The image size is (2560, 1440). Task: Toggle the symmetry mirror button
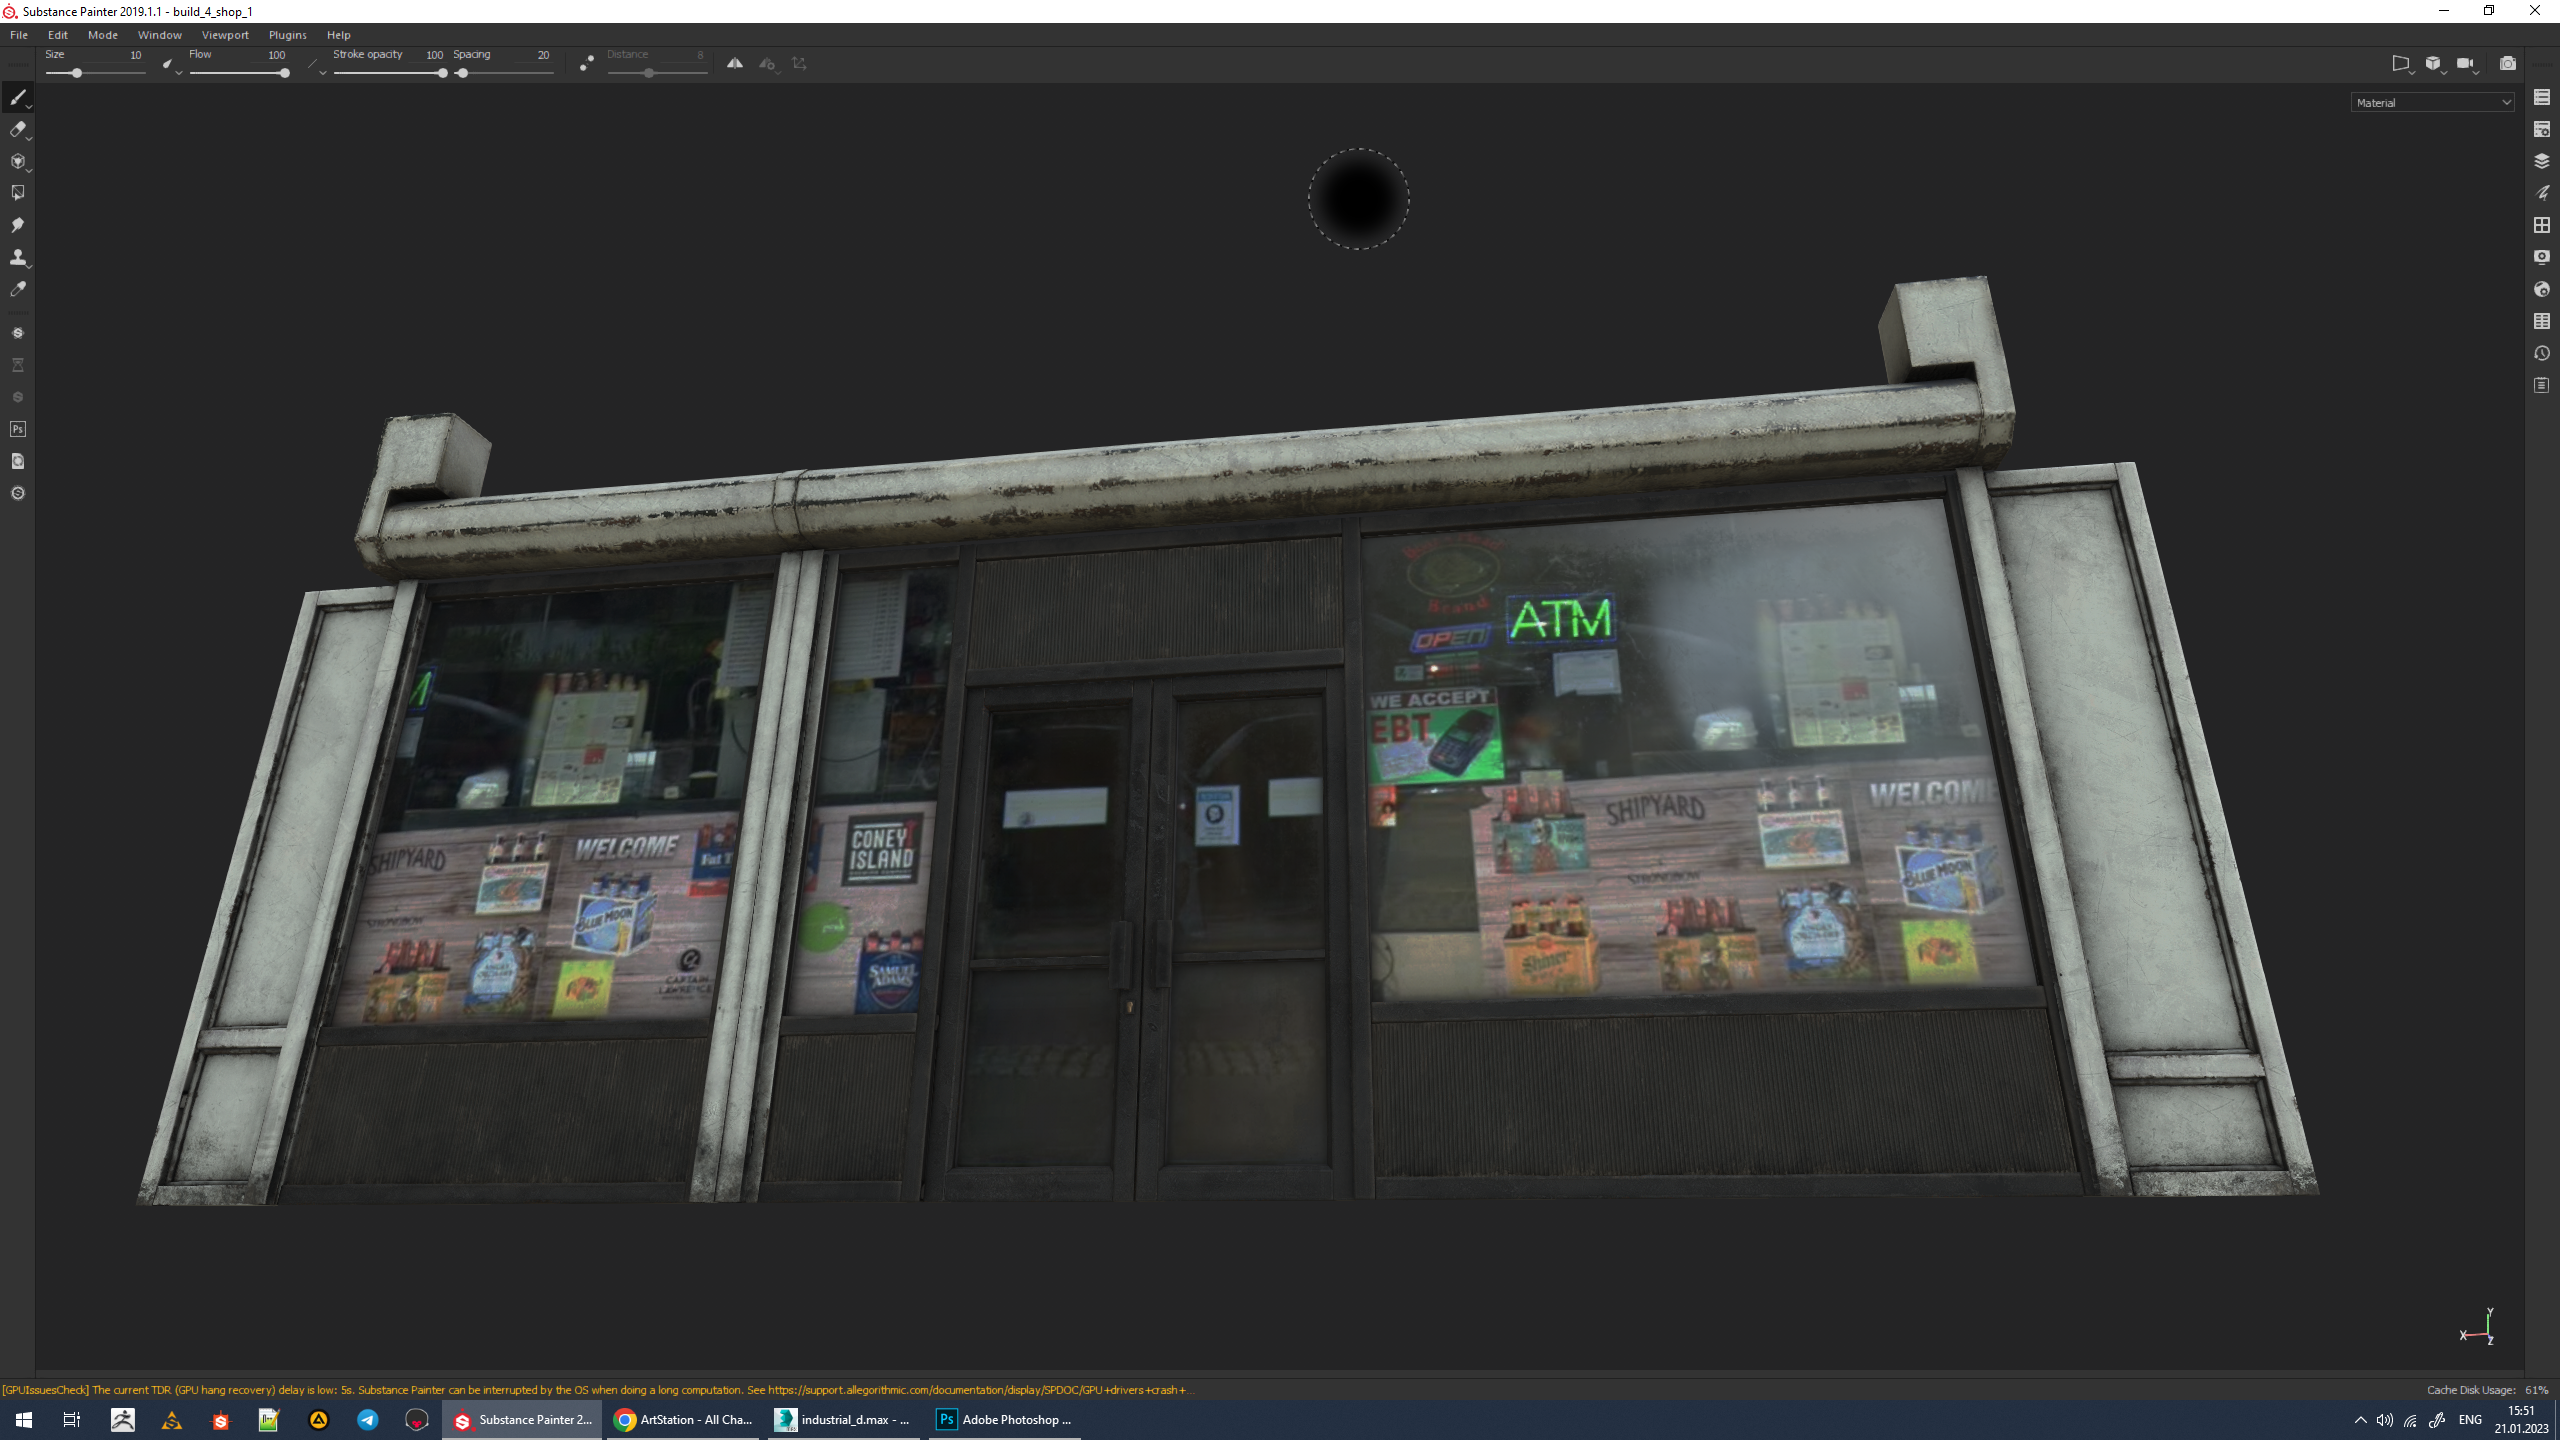point(735,63)
